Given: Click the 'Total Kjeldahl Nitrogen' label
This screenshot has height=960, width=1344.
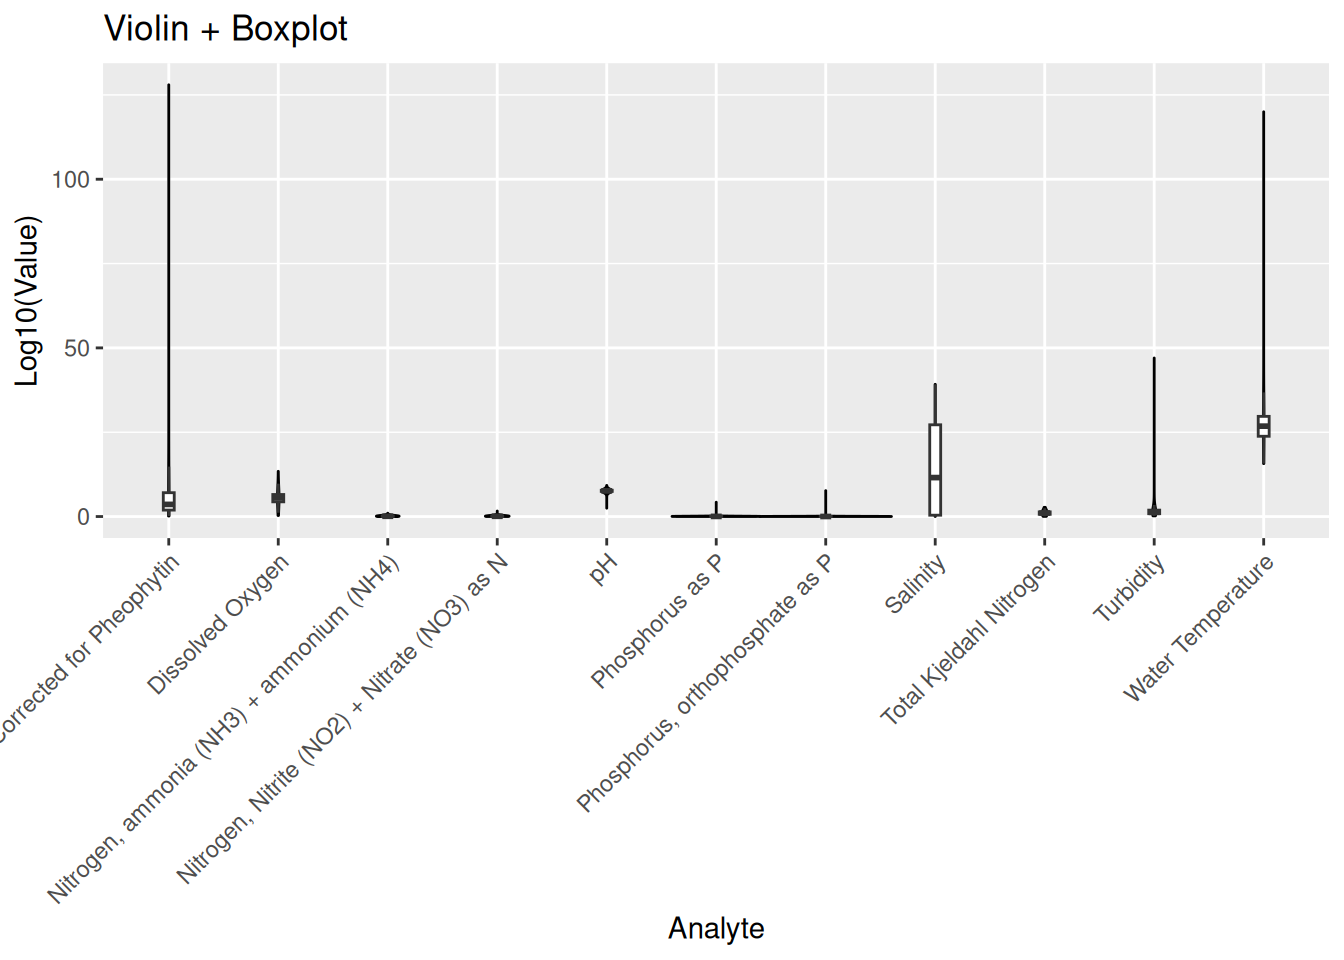Looking at the screenshot, I should click(x=967, y=640).
